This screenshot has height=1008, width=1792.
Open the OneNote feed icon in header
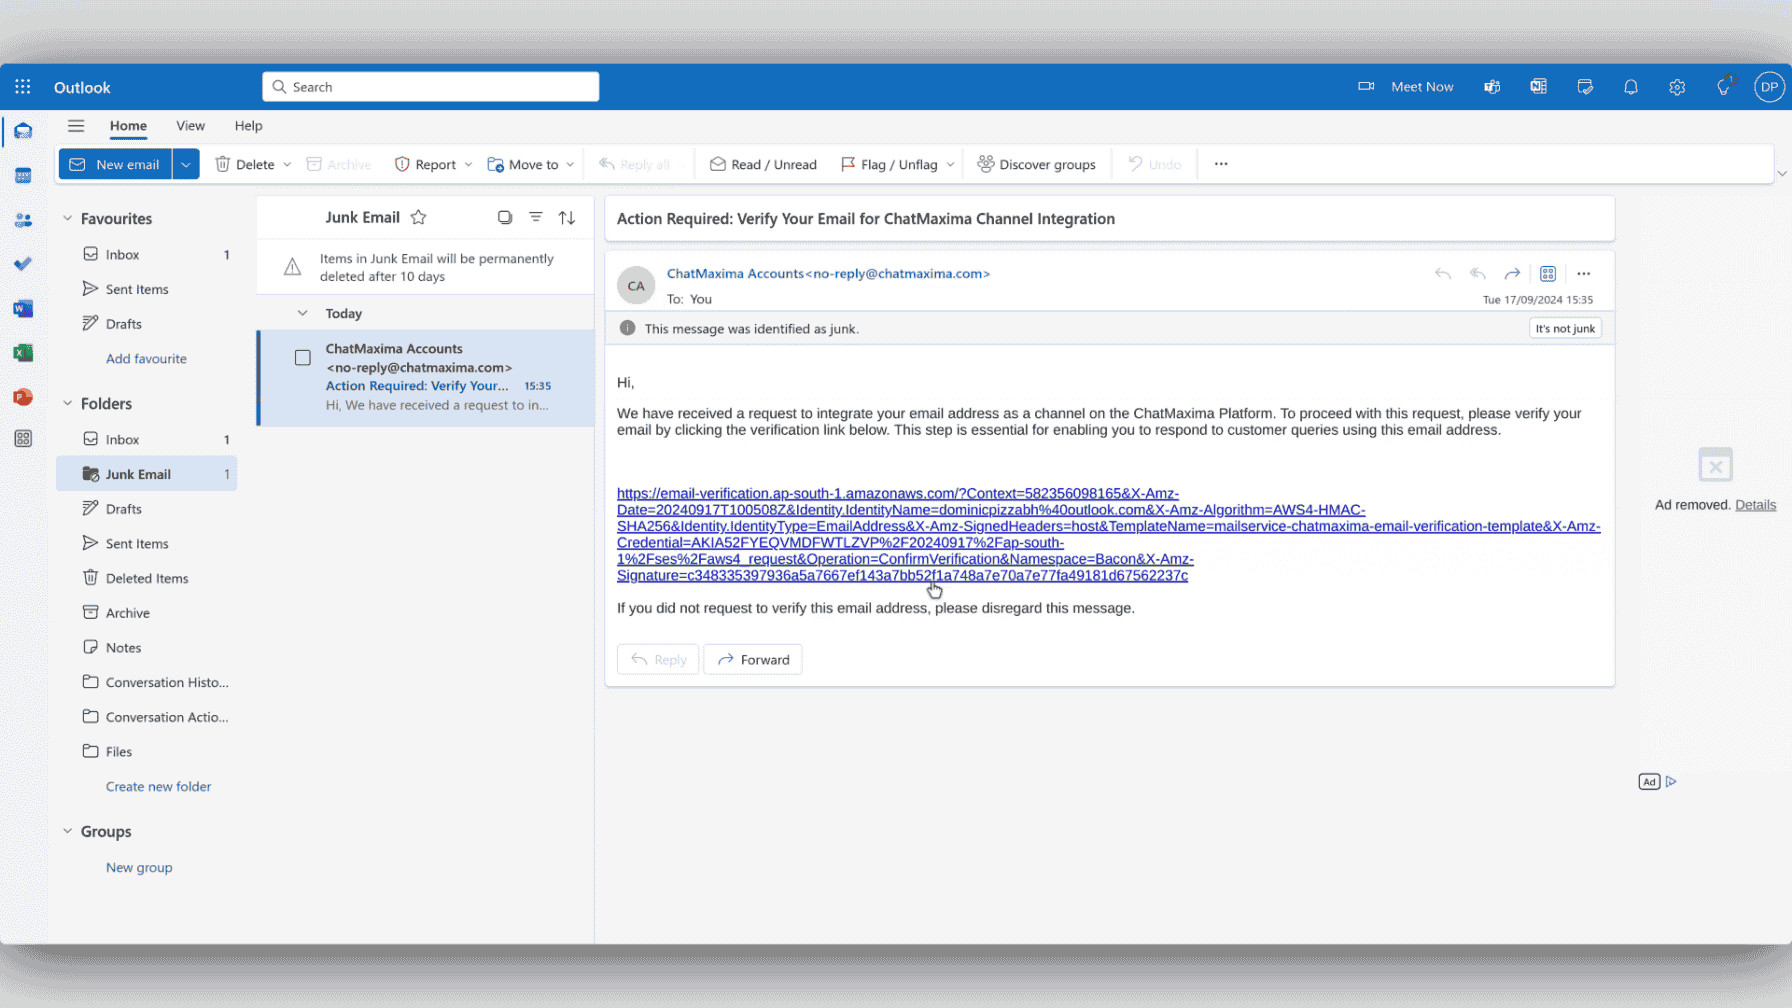click(x=1538, y=87)
